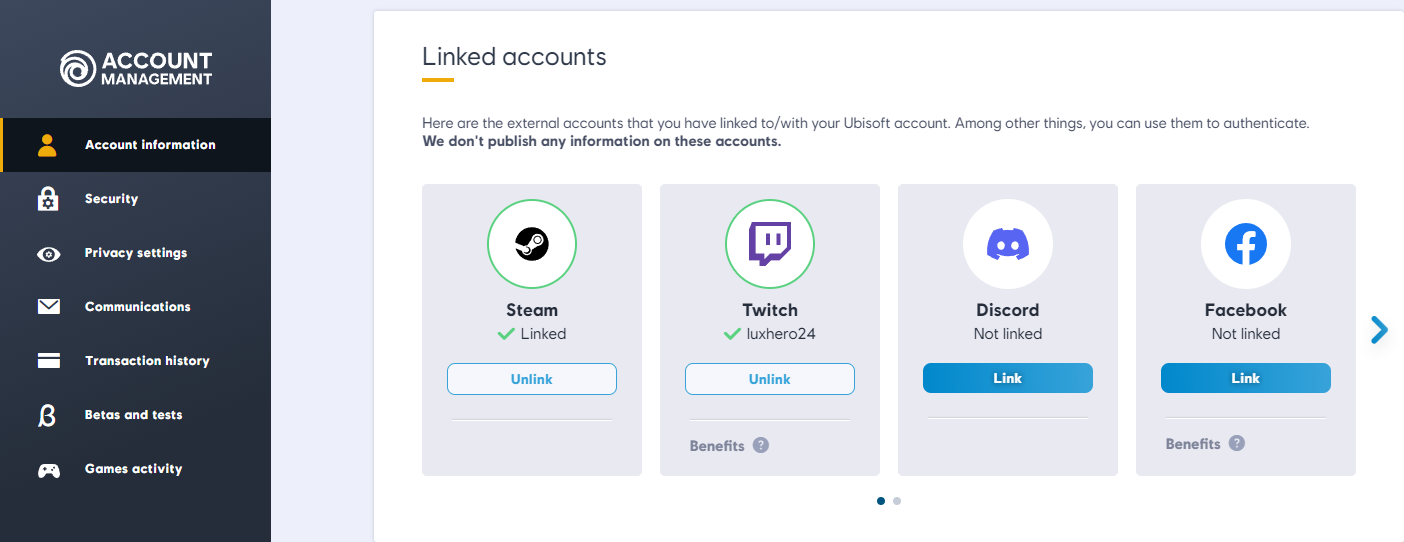Show next linked accounts with right chevron
The image size is (1404, 542).
[1379, 329]
